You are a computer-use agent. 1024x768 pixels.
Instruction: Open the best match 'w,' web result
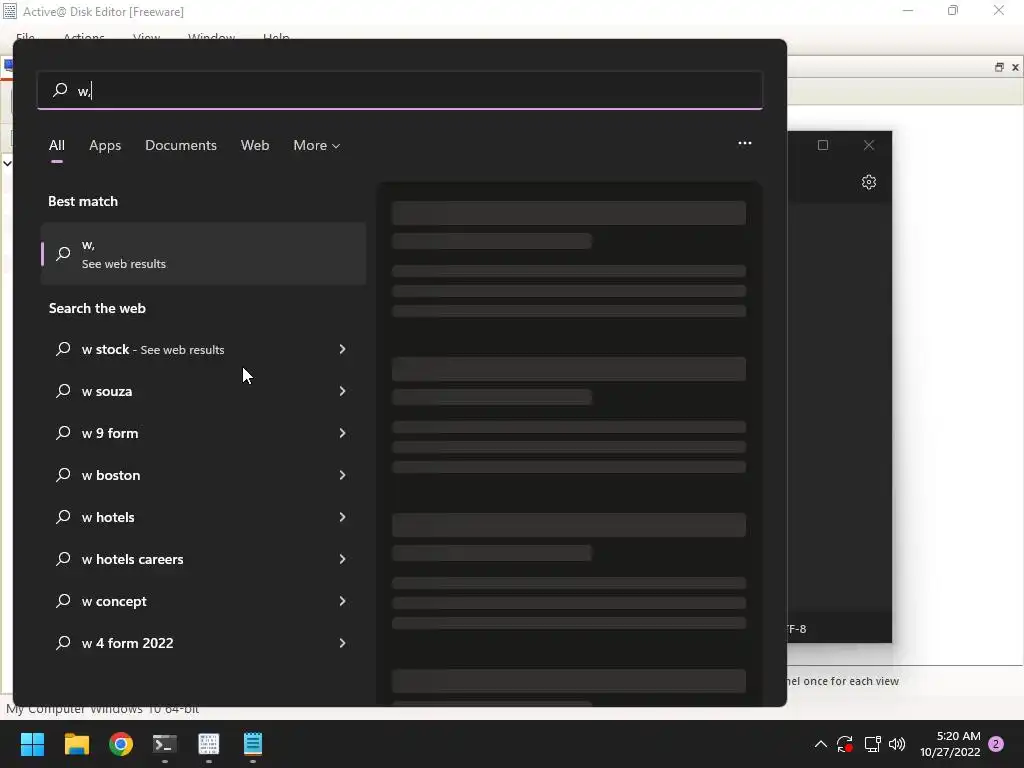tap(203, 253)
